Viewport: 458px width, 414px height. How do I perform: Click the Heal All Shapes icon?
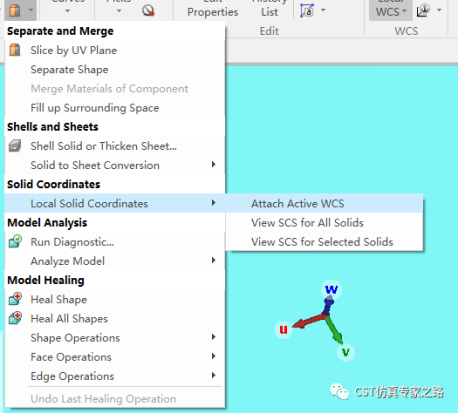(x=15, y=318)
